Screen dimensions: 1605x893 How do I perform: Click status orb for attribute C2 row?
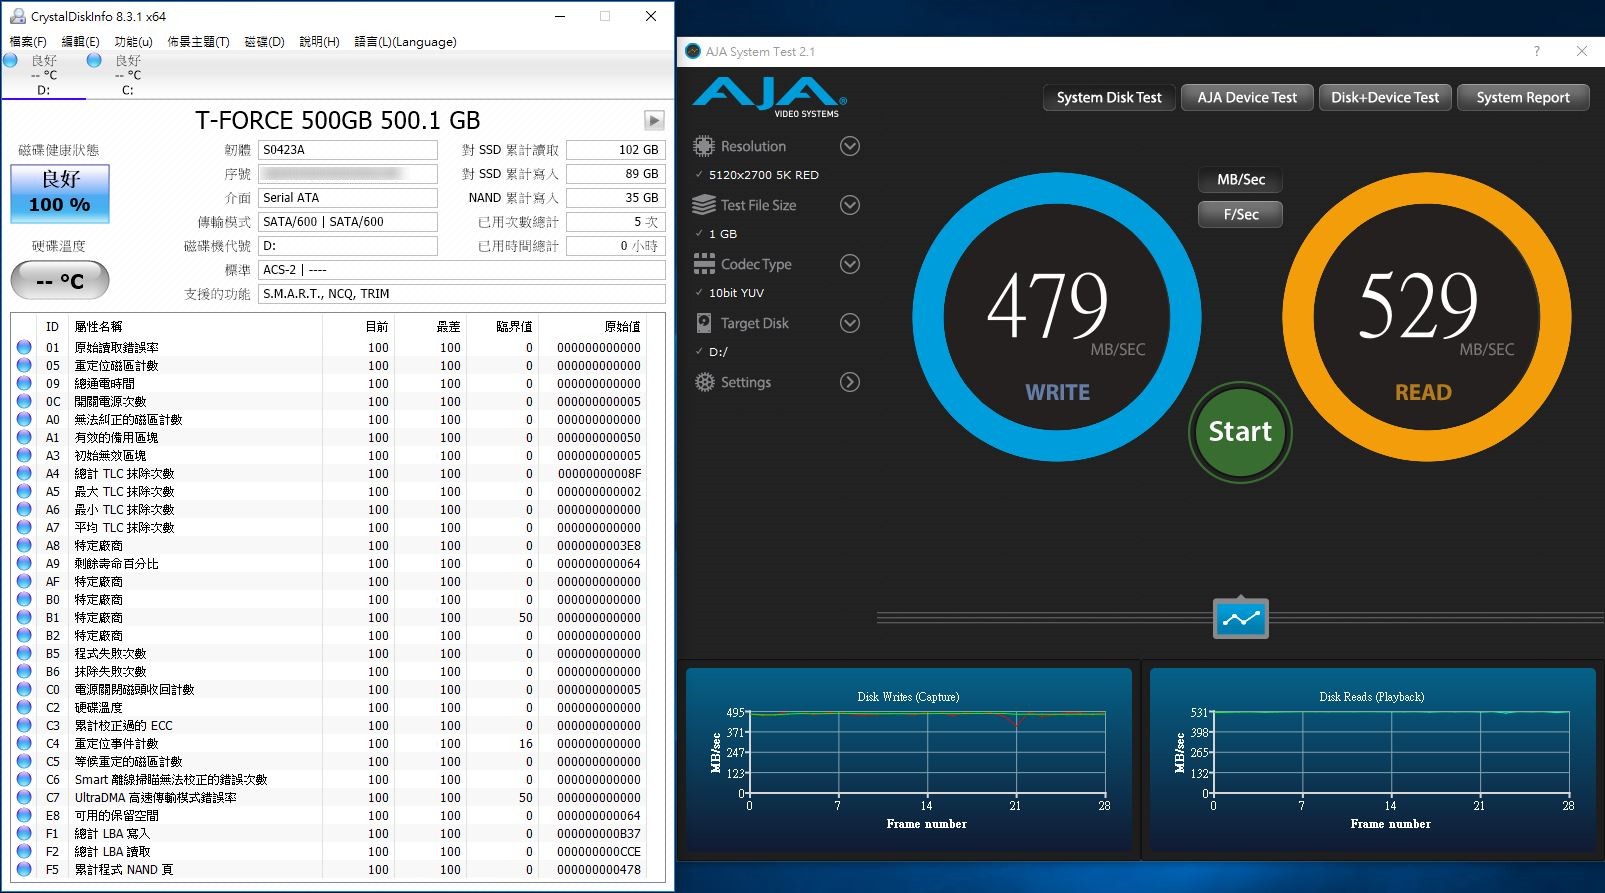[24, 708]
